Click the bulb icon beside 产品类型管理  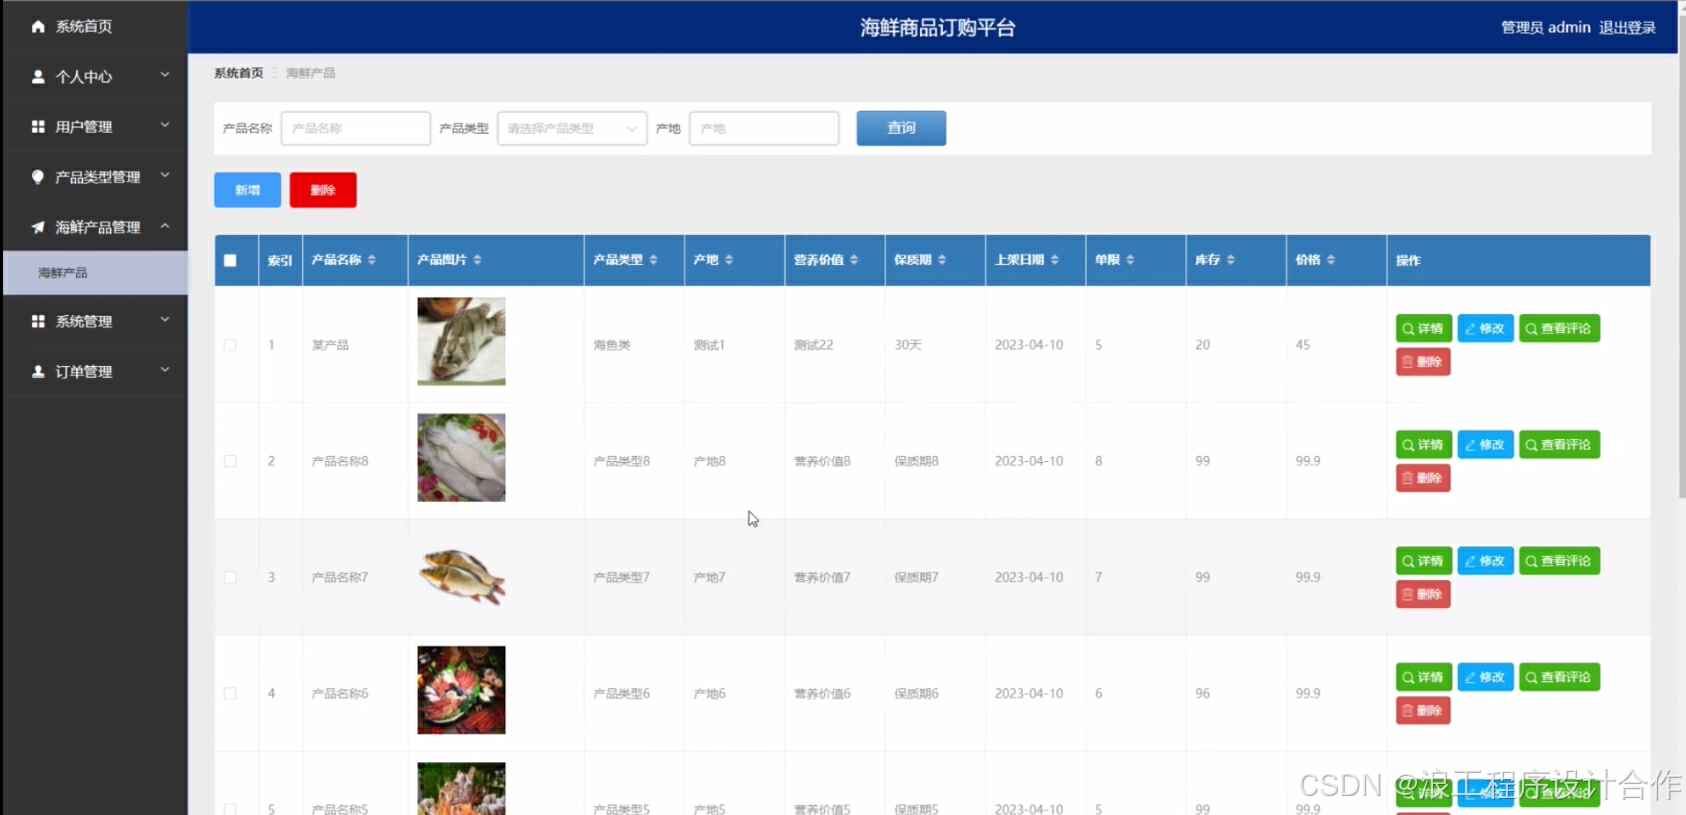point(38,177)
